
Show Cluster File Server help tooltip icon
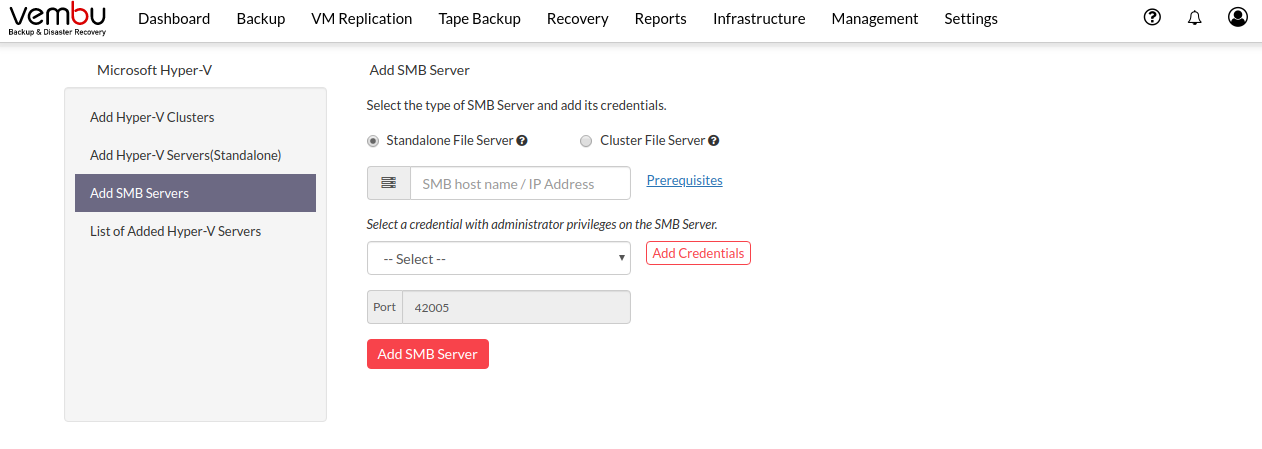(714, 141)
